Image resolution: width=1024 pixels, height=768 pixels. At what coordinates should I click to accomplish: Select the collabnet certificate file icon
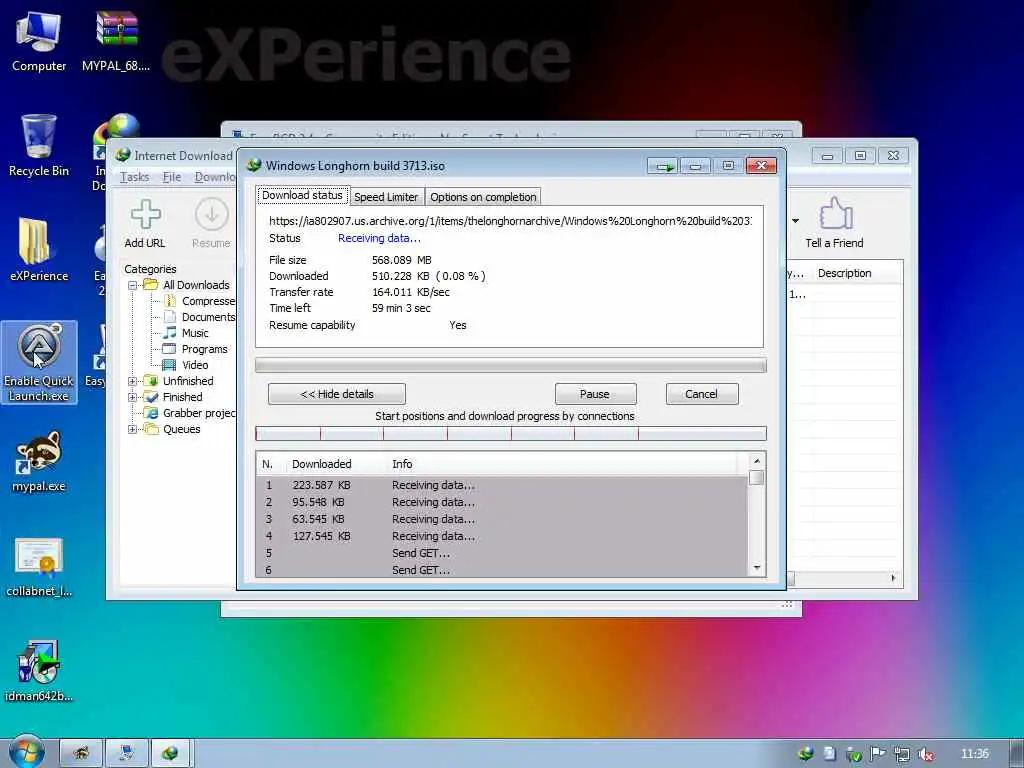pyautogui.click(x=39, y=567)
